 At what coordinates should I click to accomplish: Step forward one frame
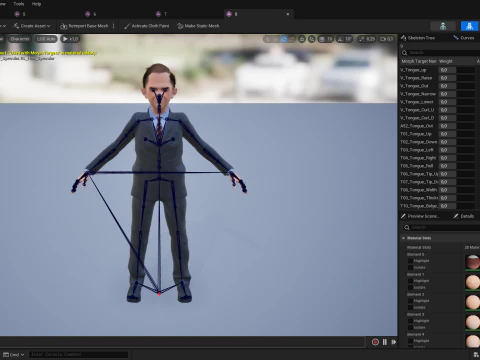[x=394, y=342]
